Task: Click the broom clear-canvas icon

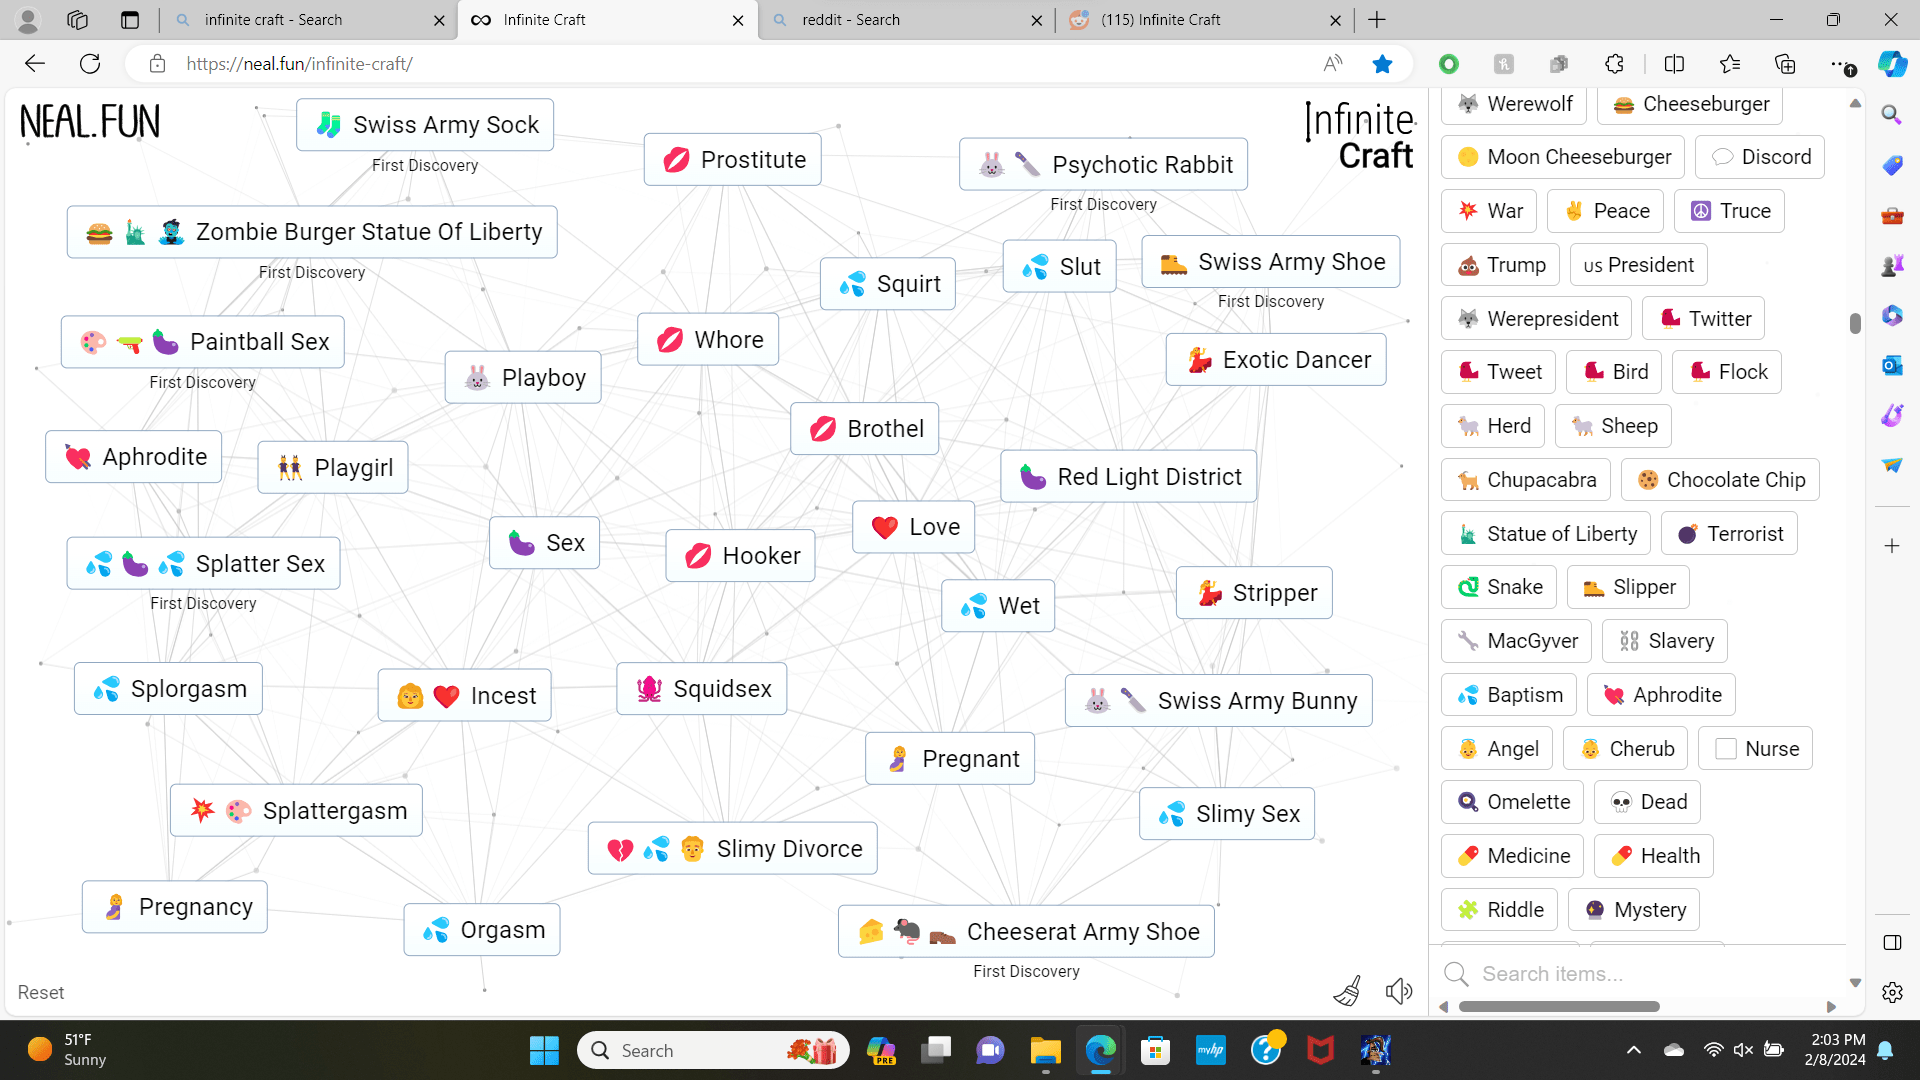Action: coord(1347,991)
